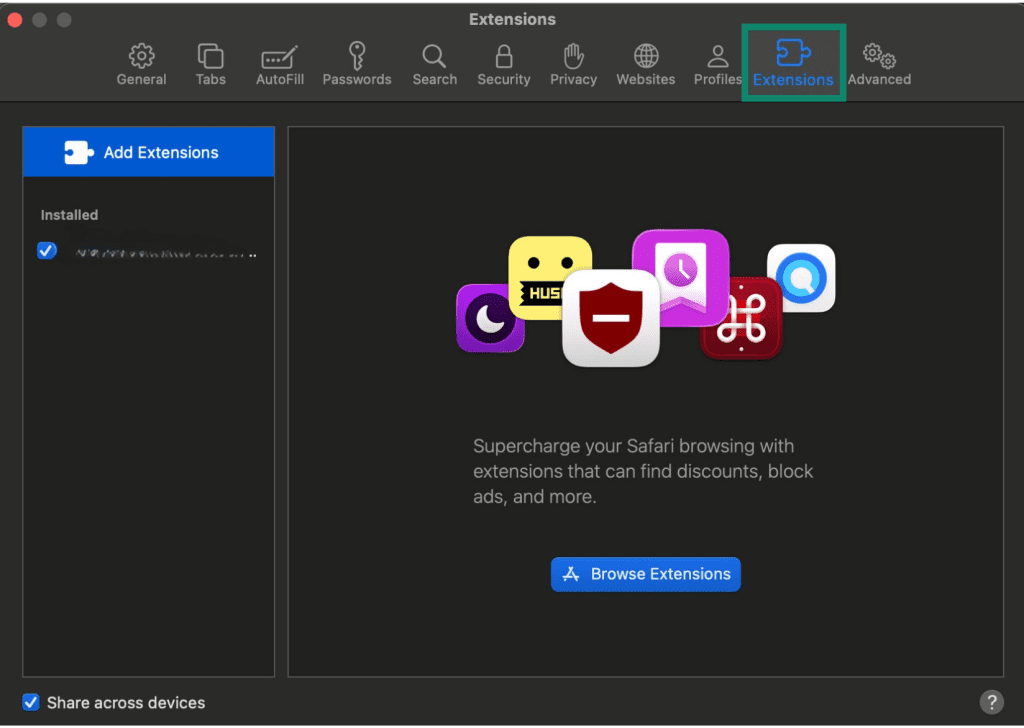Select the Extensions tab
The image size is (1024, 728).
tap(793, 64)
